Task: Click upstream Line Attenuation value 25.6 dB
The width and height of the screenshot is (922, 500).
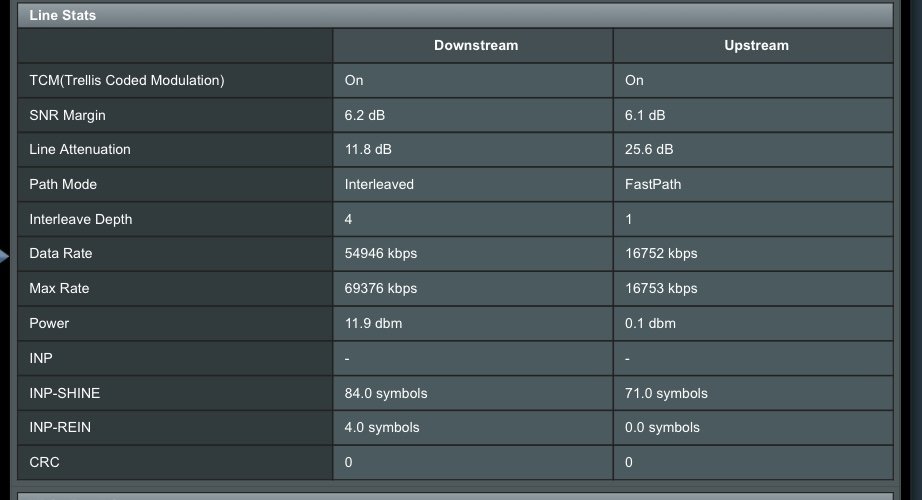Action: 649,150
